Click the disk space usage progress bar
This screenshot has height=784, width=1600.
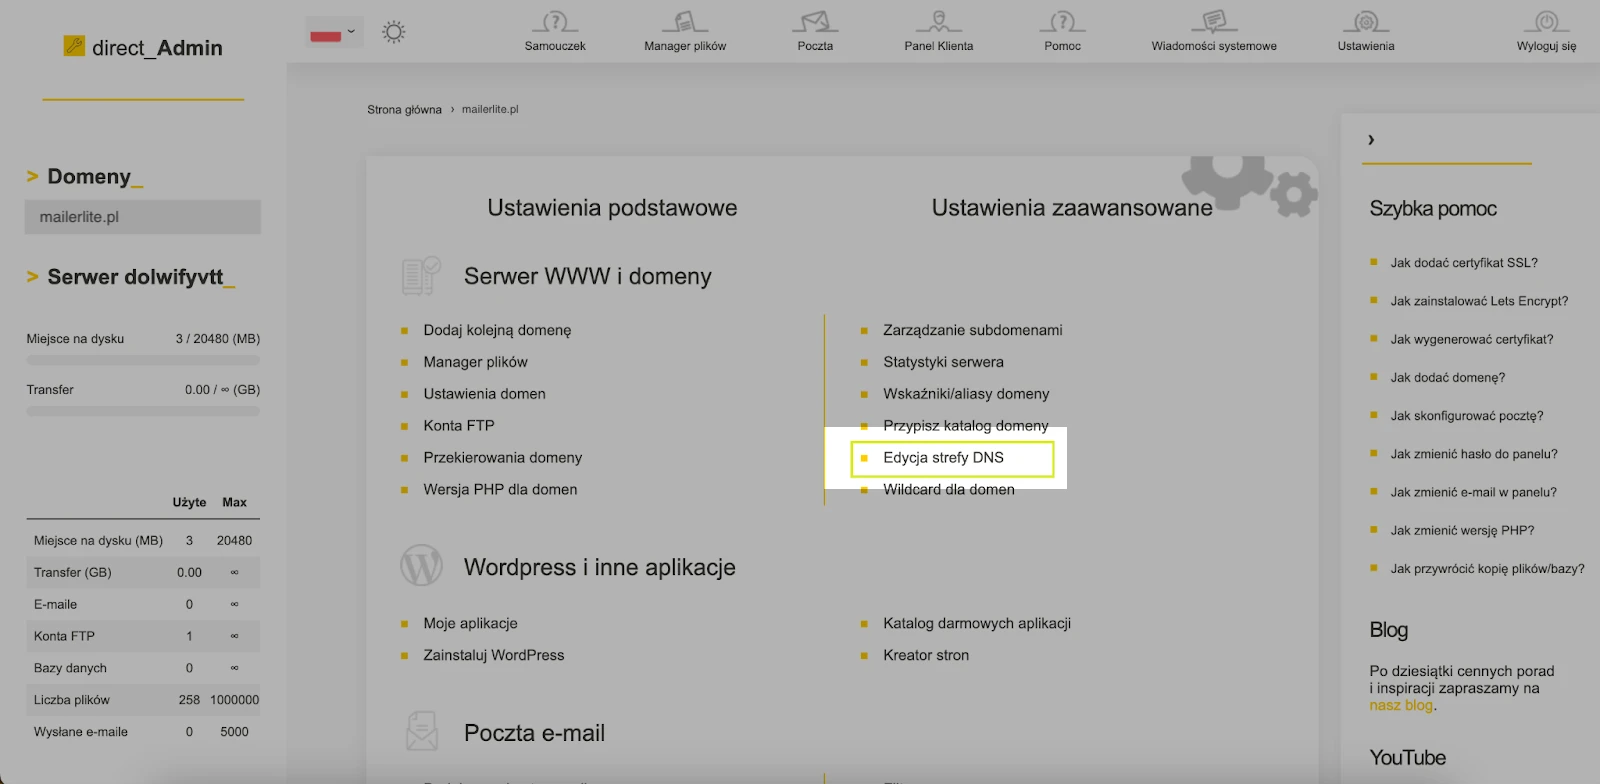coord(142,360)
